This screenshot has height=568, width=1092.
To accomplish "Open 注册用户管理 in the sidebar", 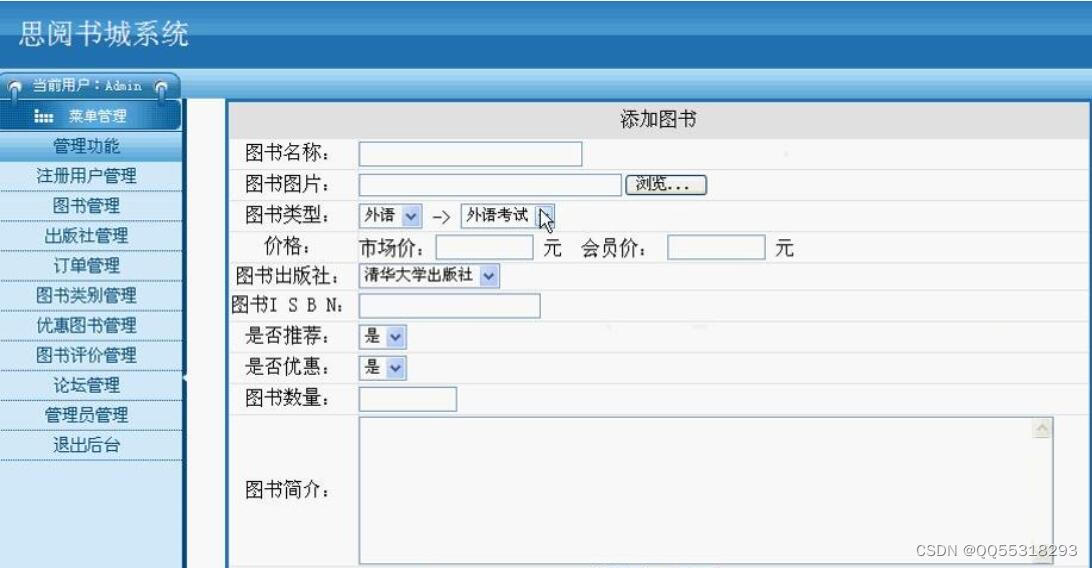I will click(x=86, y=176).
